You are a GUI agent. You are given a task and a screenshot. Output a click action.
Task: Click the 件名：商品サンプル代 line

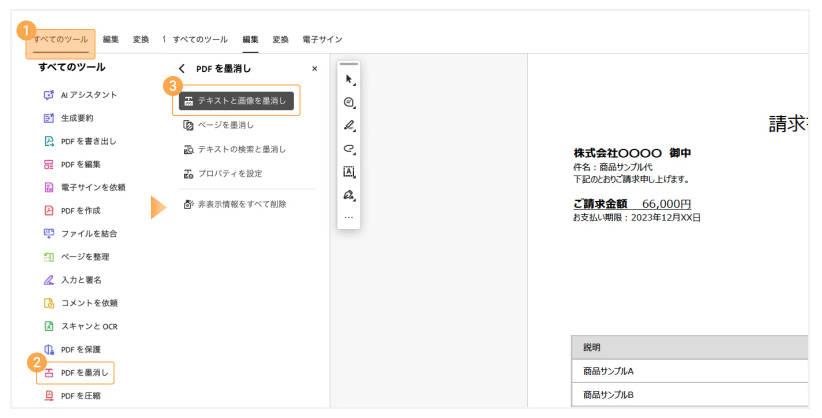point(613,167)
